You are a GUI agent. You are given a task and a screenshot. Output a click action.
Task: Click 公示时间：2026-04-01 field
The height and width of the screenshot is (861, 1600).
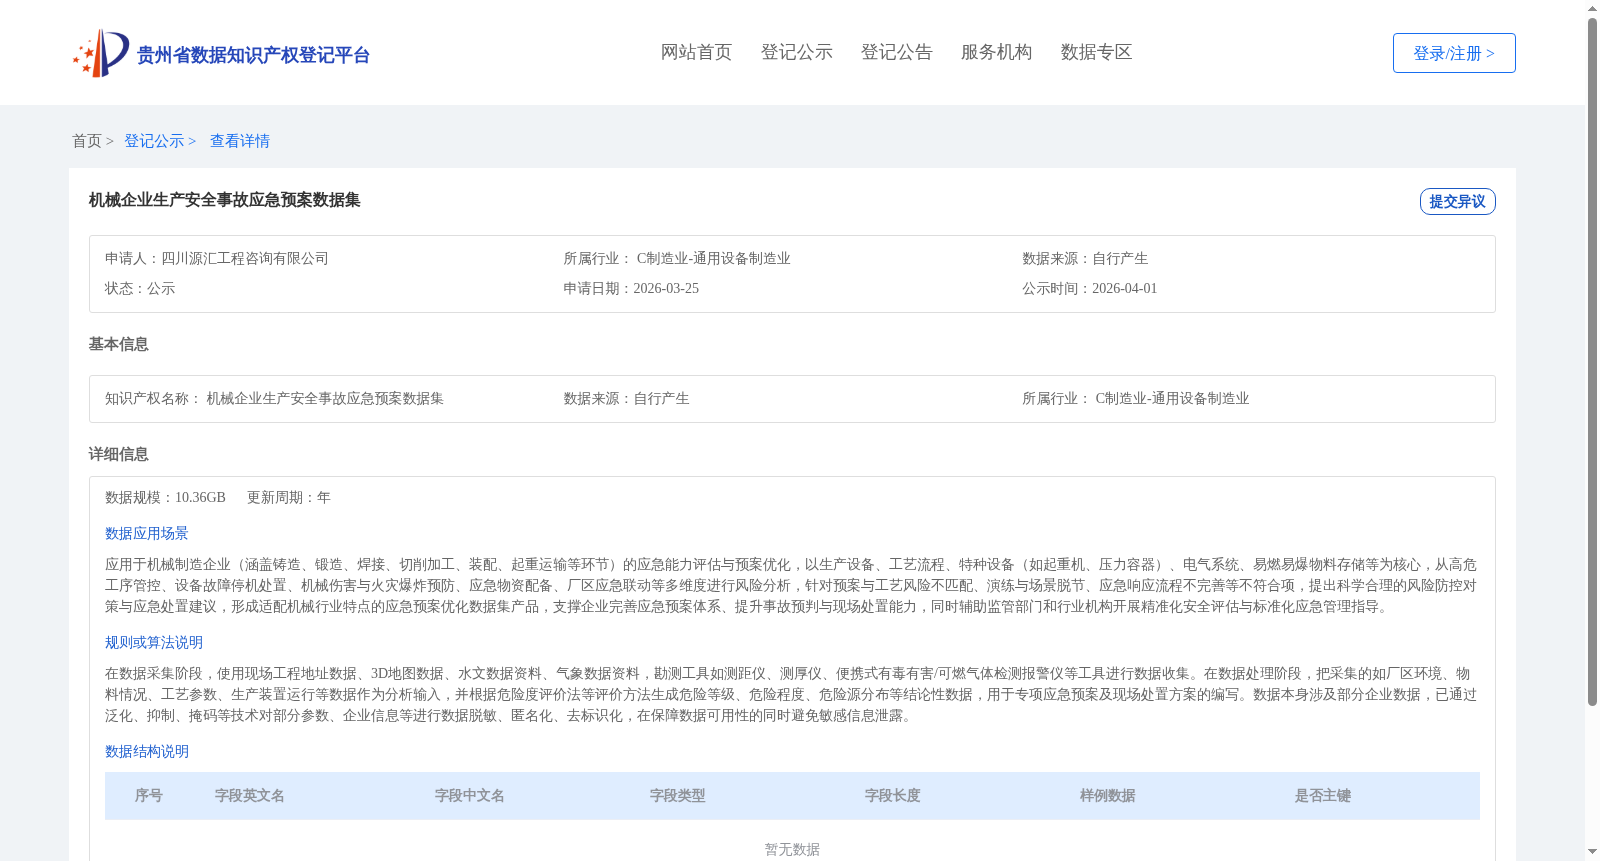click(1089, 288)
